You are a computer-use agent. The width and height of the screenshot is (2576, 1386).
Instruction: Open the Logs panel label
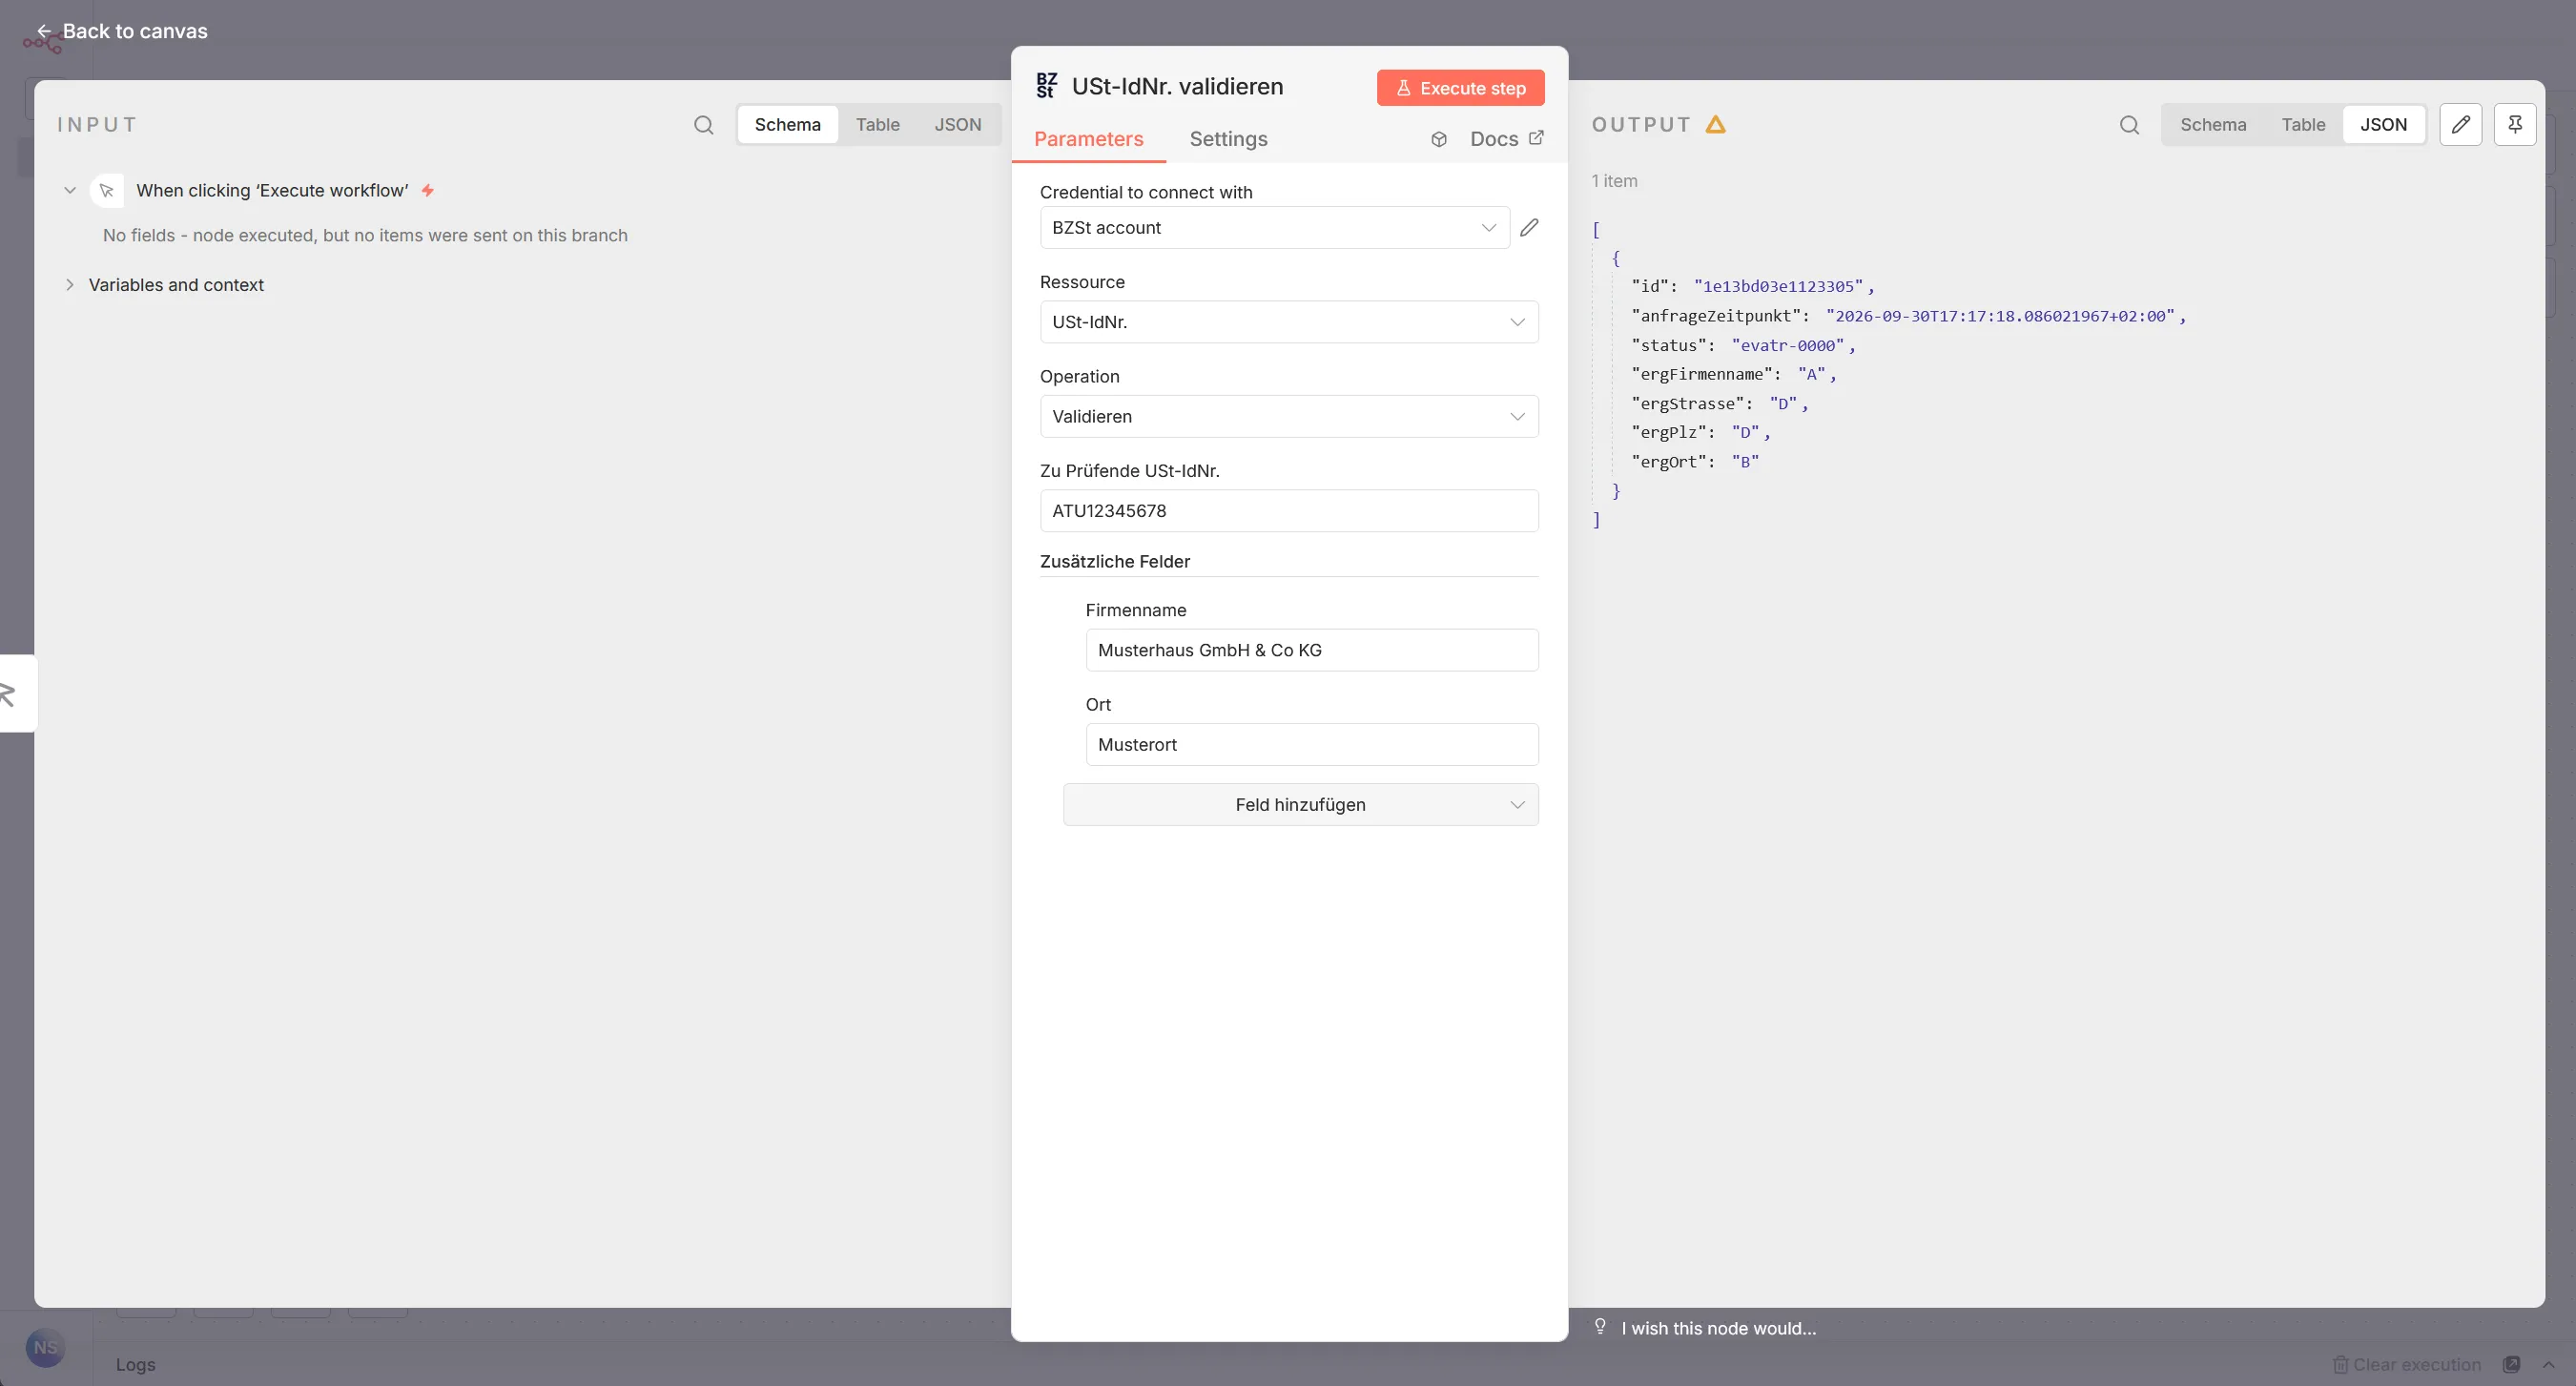point(136,1365)
